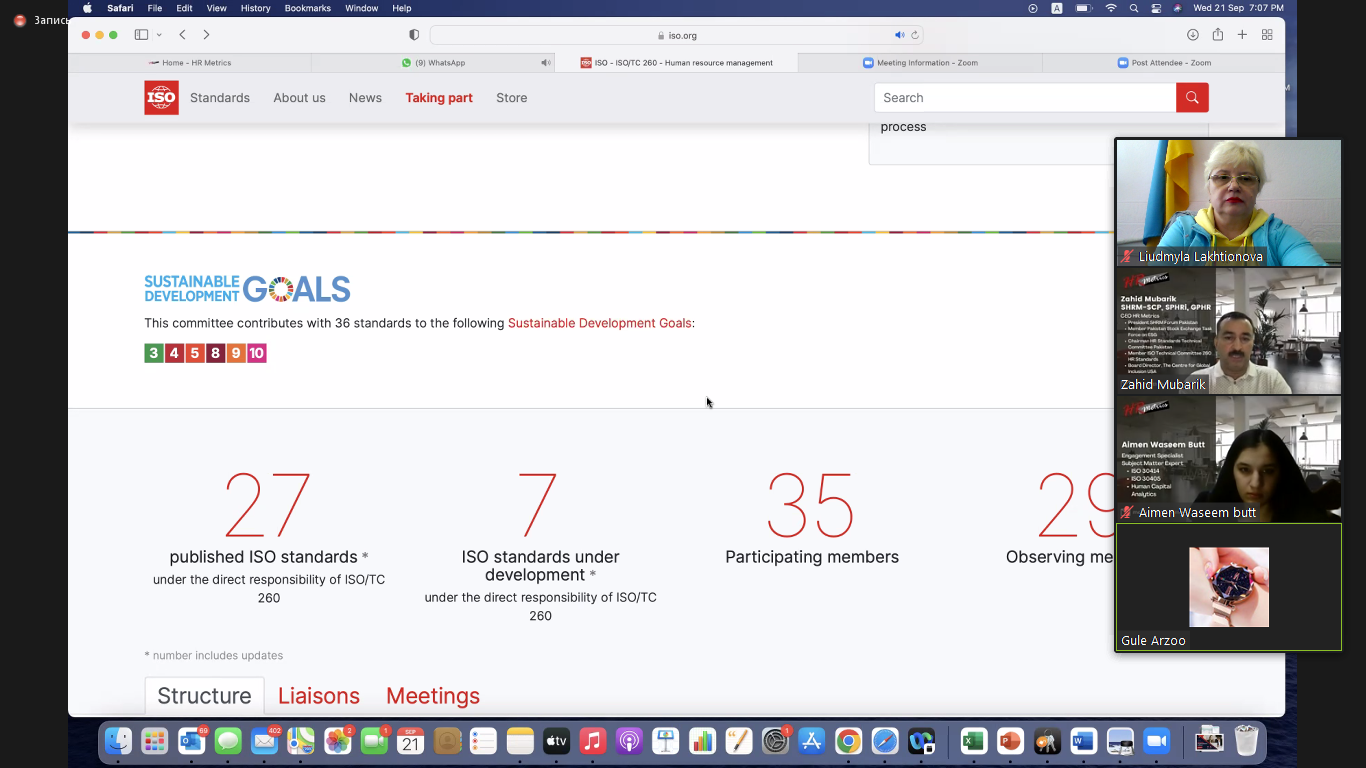Mute audio via address bar speaker icon
1366x768 pixels.
click(899, 35)
